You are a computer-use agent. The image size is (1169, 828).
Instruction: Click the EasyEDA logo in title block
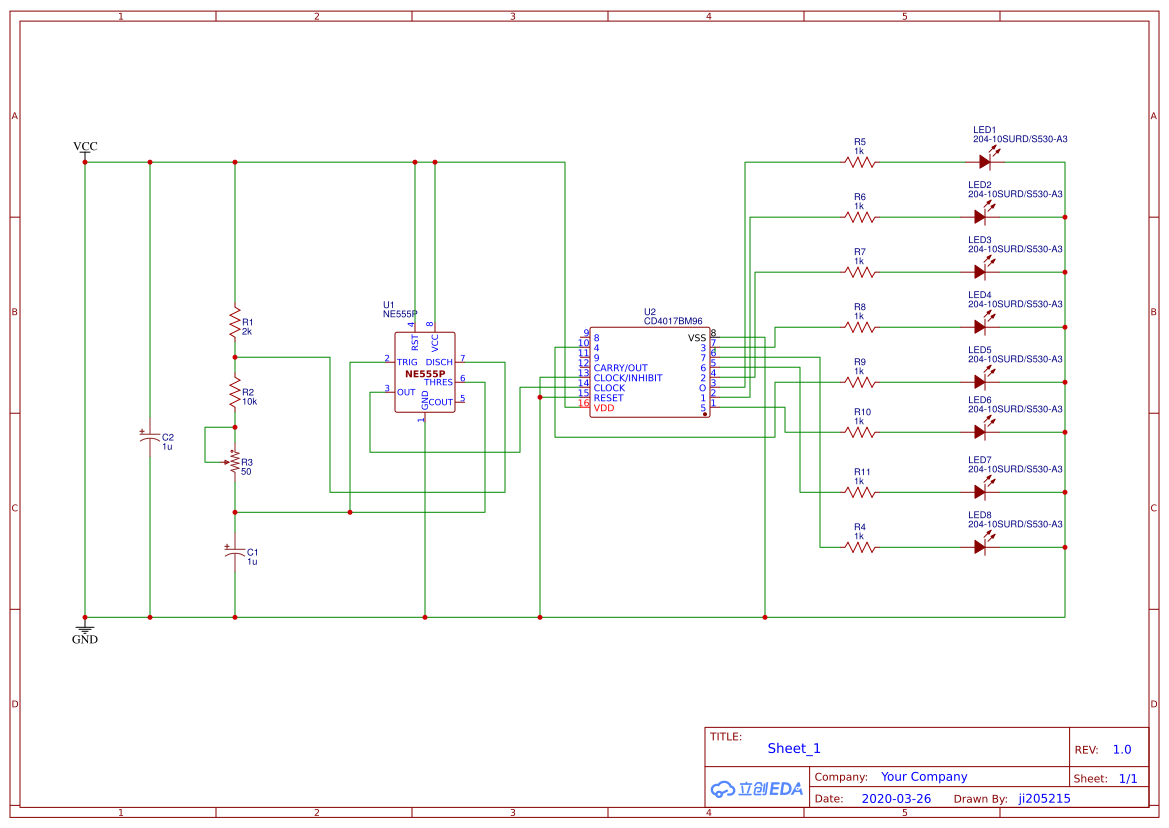(756, 789)
